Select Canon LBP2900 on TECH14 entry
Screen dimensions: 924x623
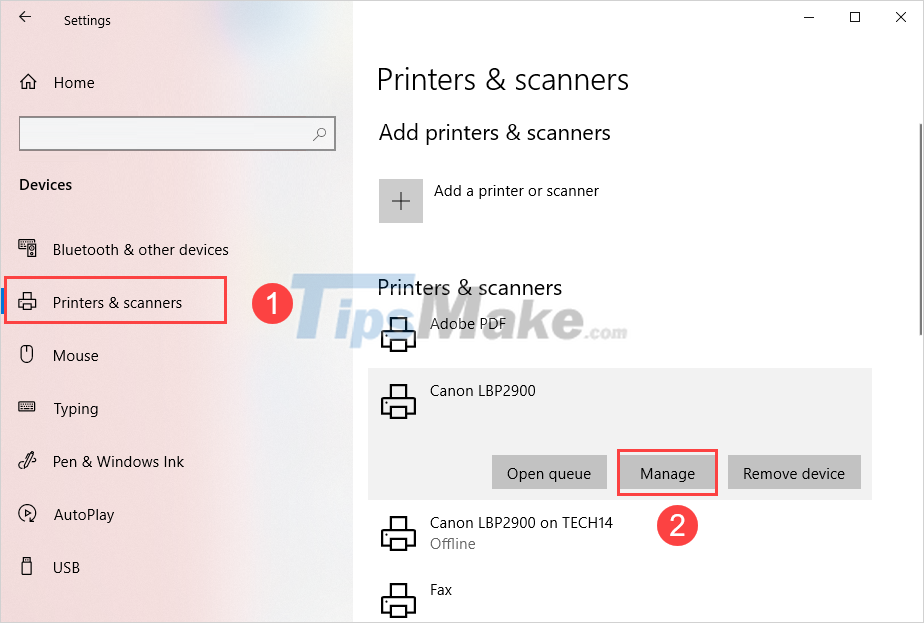point(619,533)
